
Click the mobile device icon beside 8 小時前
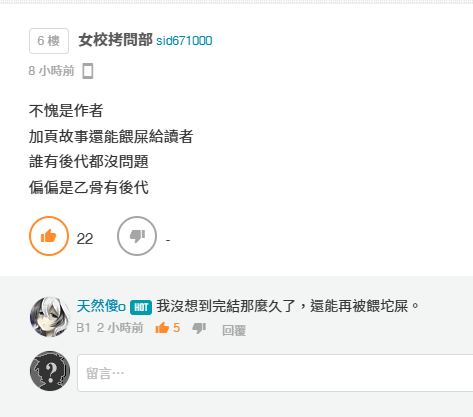pos(88,71)
